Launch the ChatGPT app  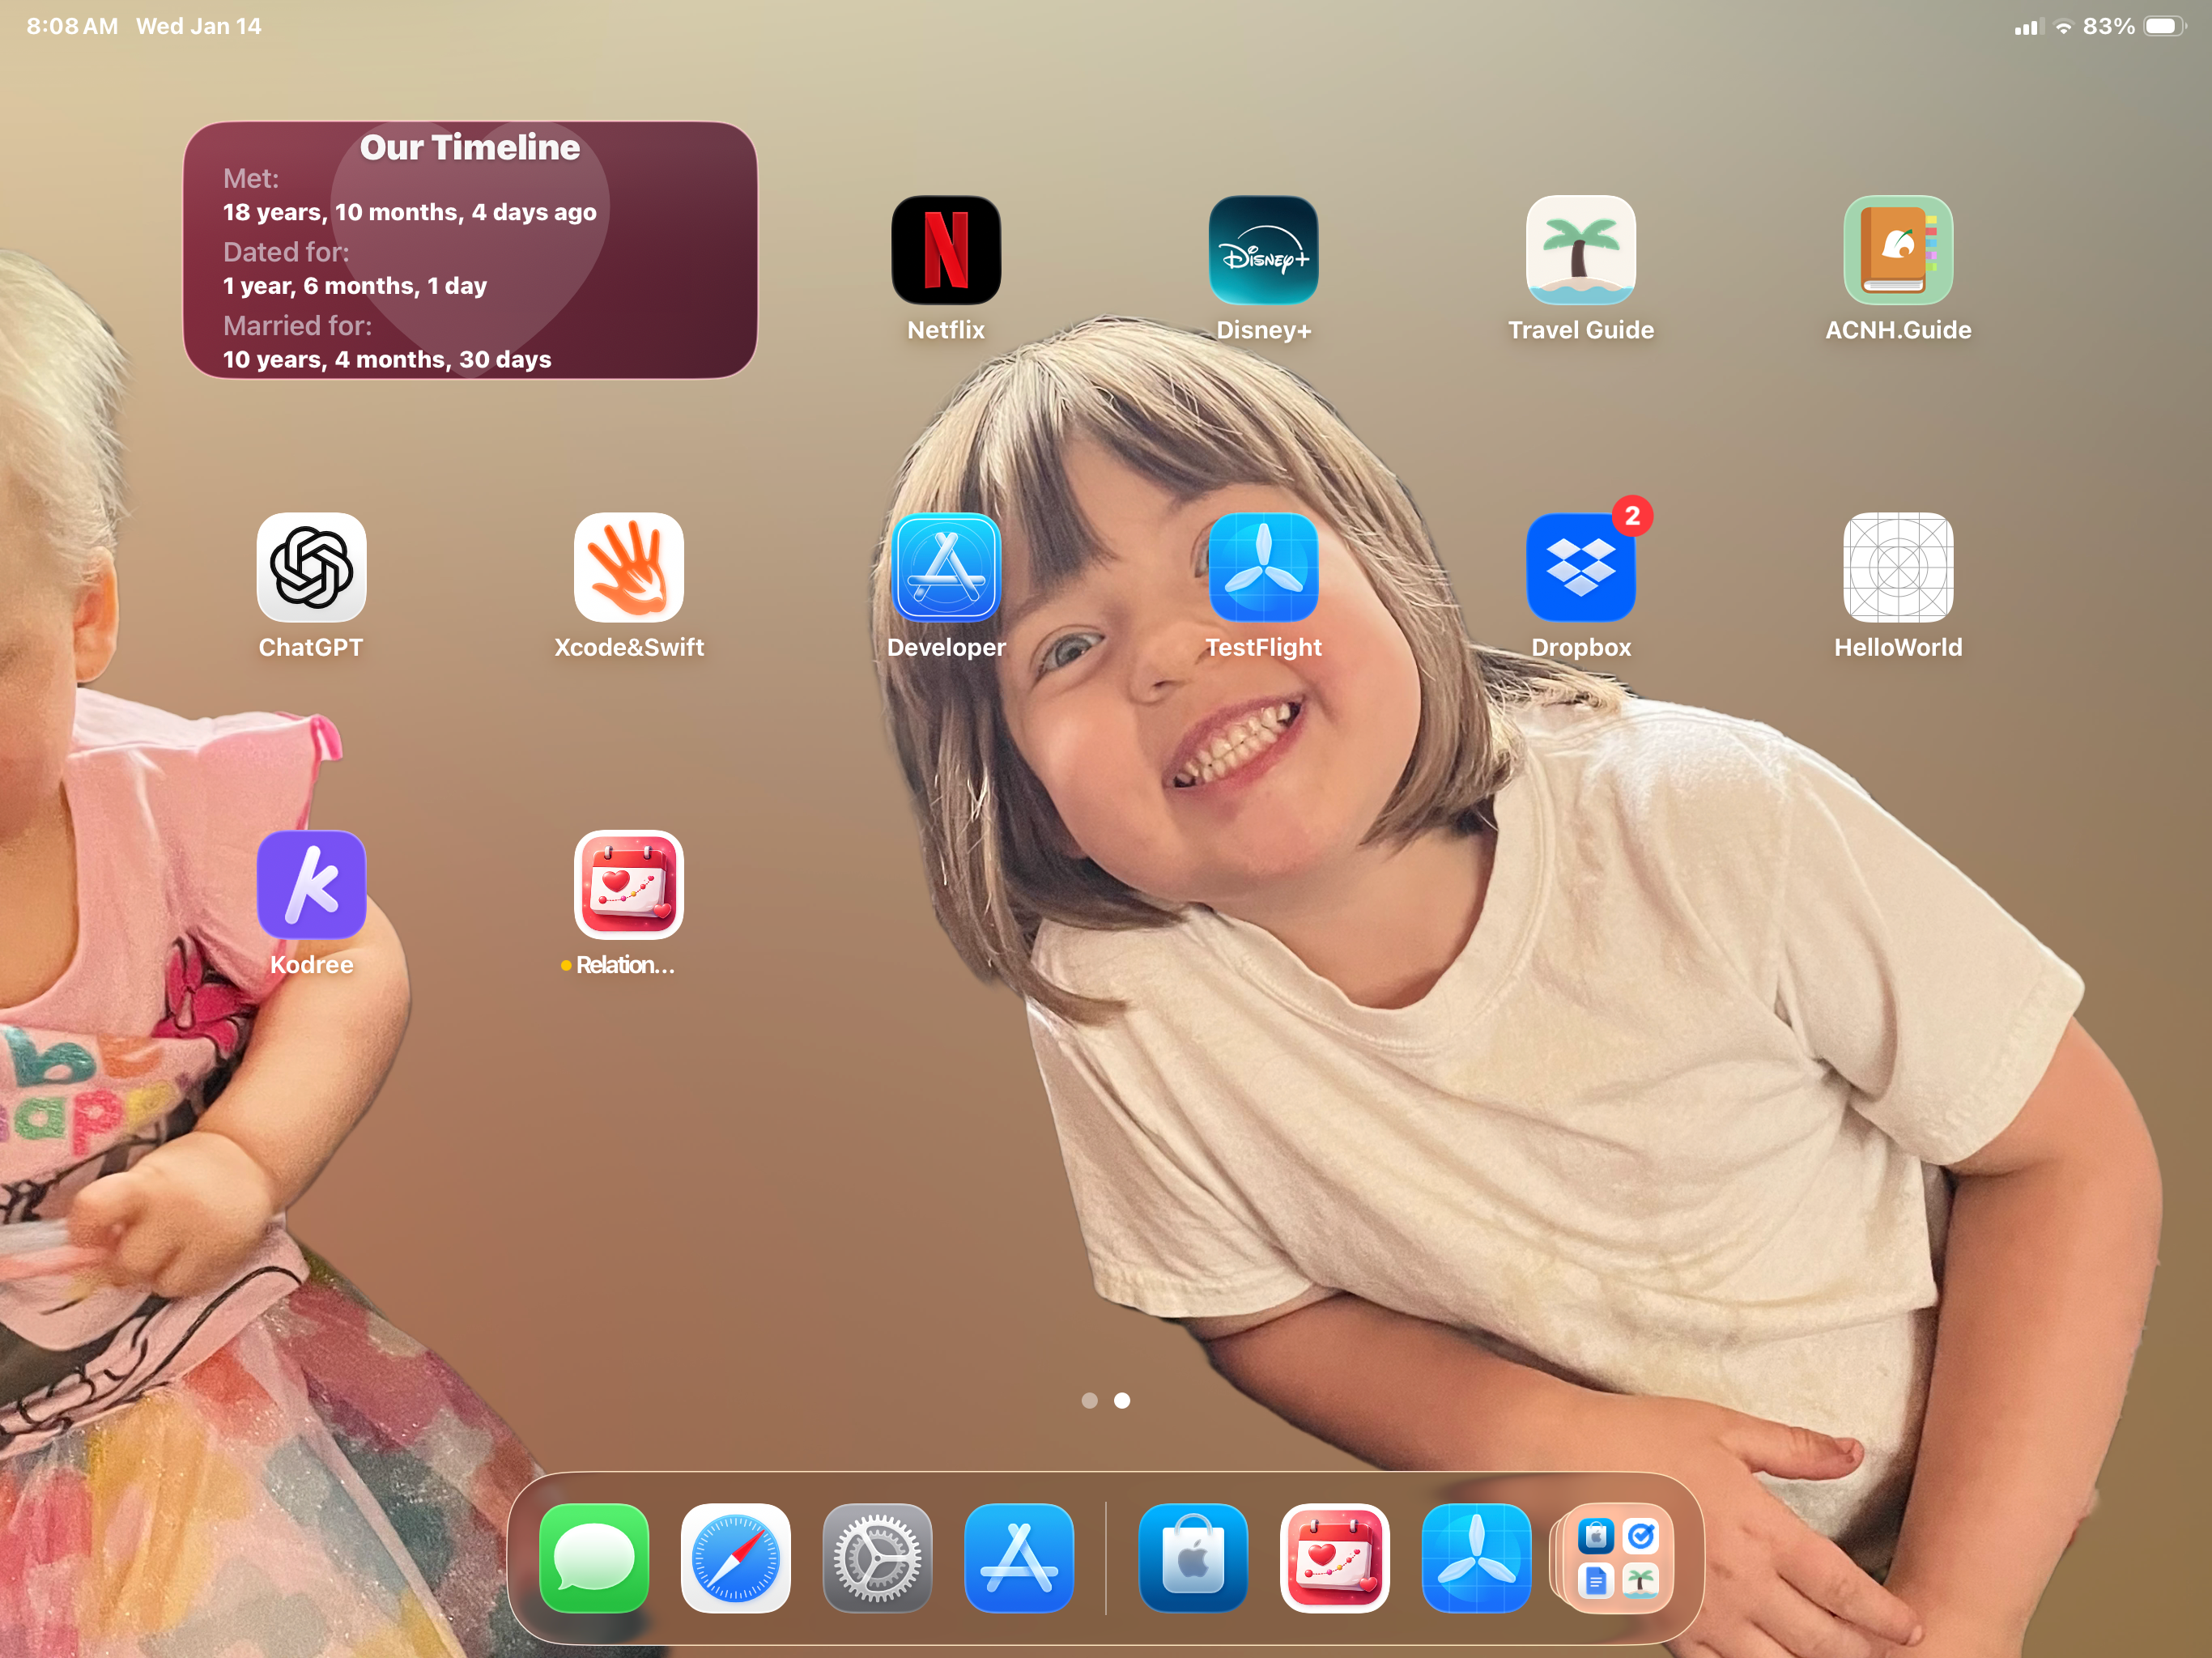[x=311, y=567]
